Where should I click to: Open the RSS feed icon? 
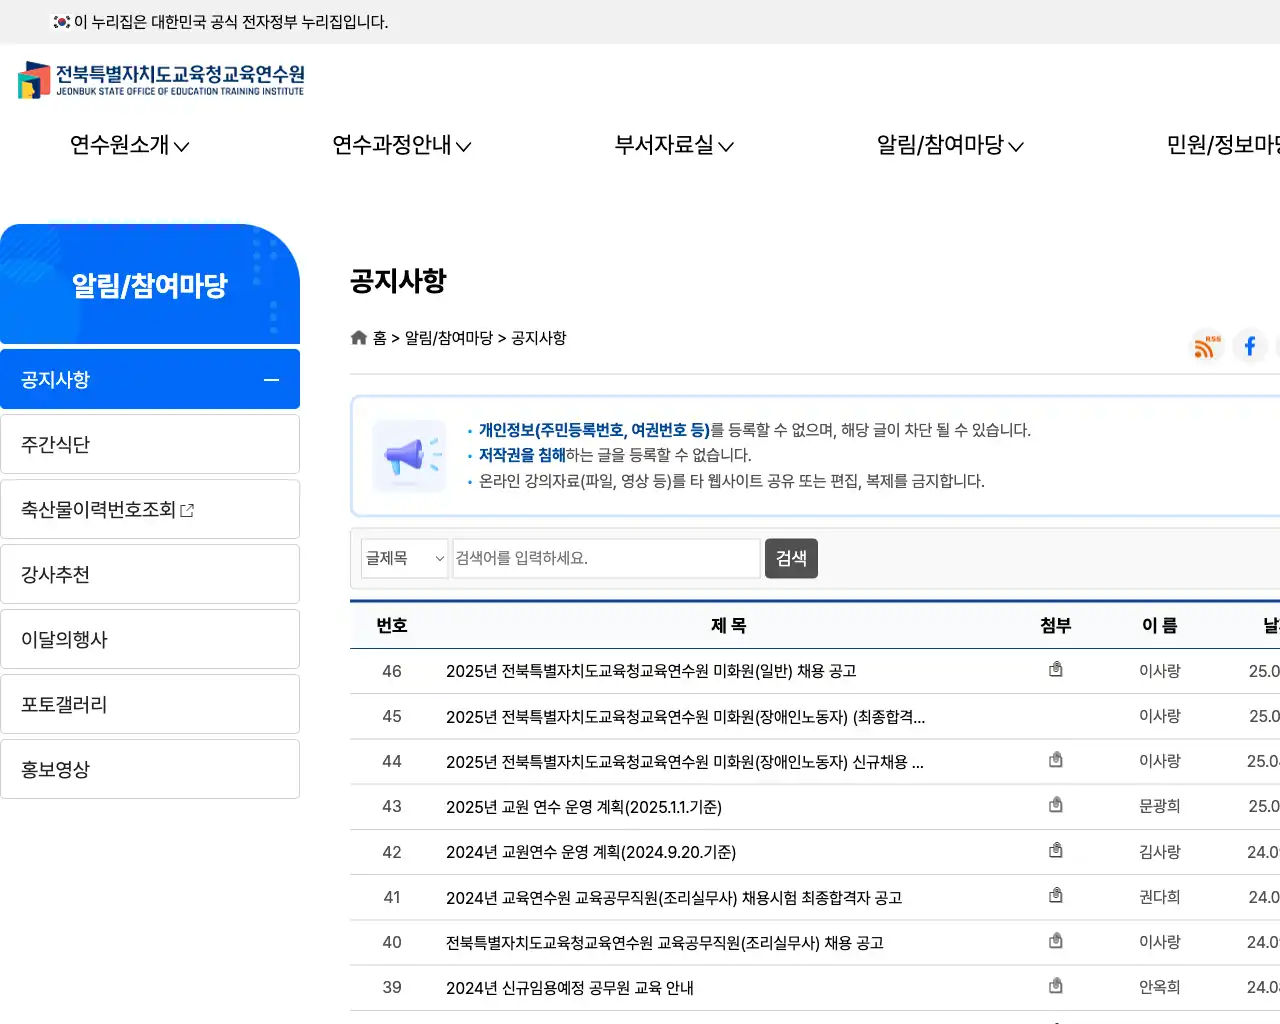[1207, 346]
